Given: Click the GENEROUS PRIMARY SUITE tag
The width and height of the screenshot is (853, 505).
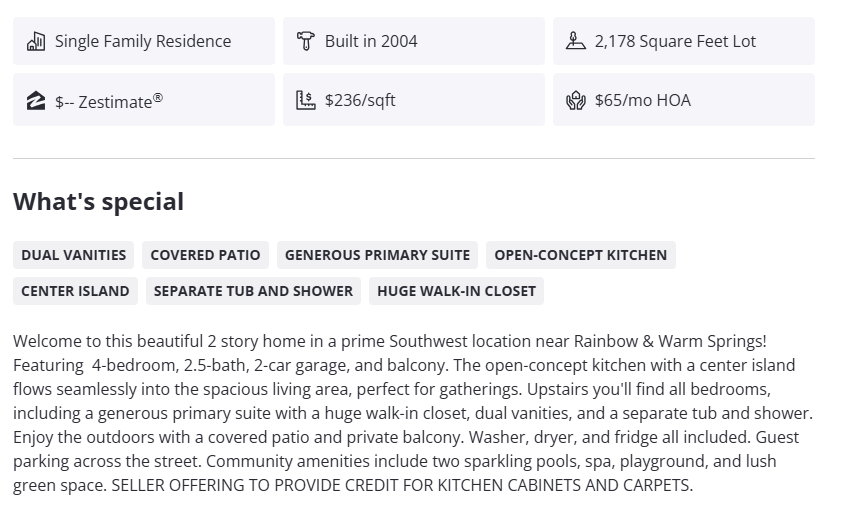Looking at the screenshot, I should coord(377,255).
